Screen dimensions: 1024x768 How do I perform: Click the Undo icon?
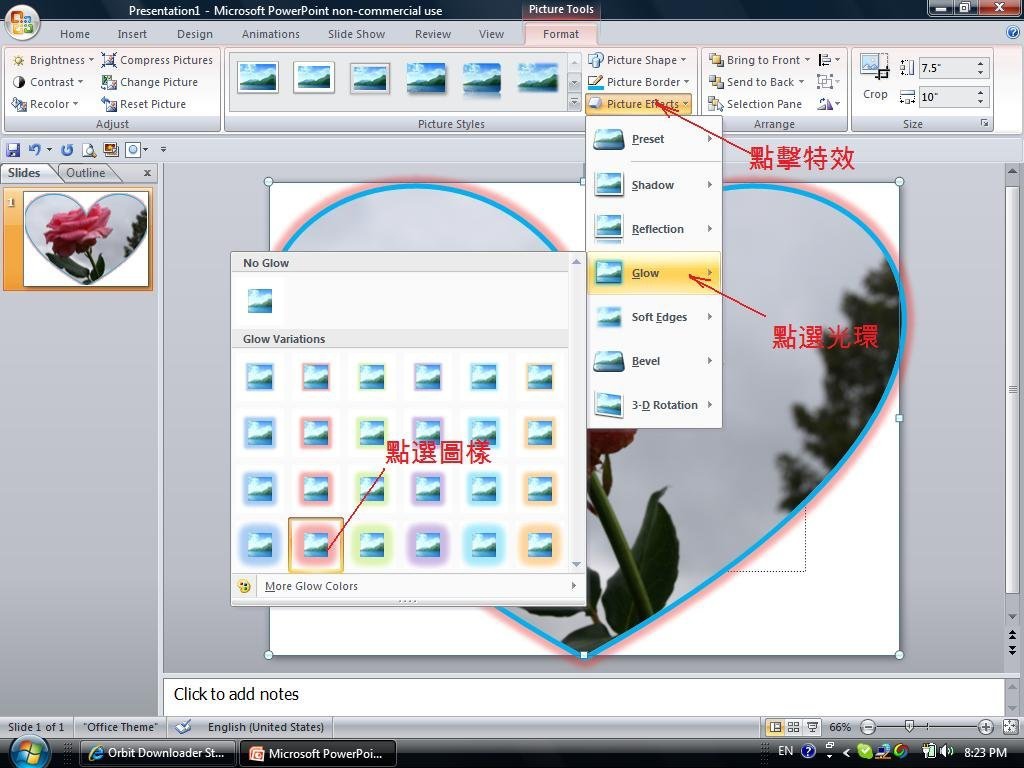[35, 150]
